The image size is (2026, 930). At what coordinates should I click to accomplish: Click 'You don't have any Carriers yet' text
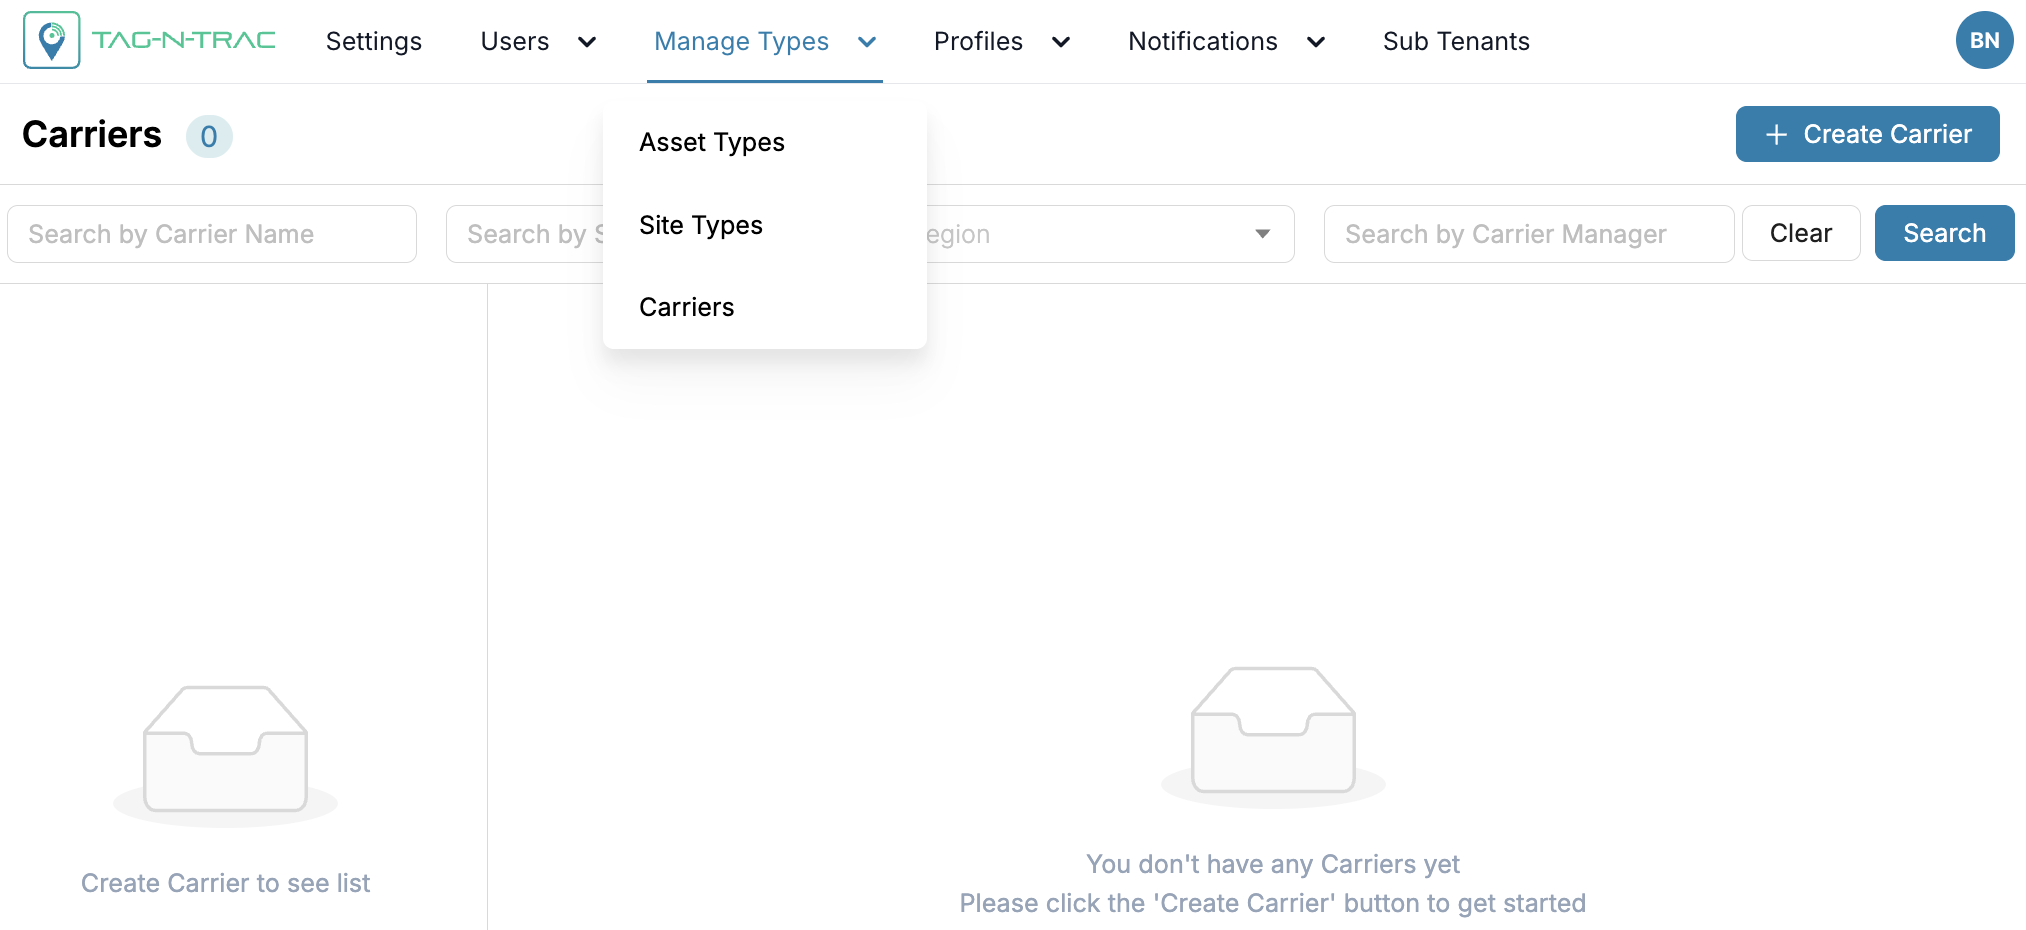tap(1273, 864)
